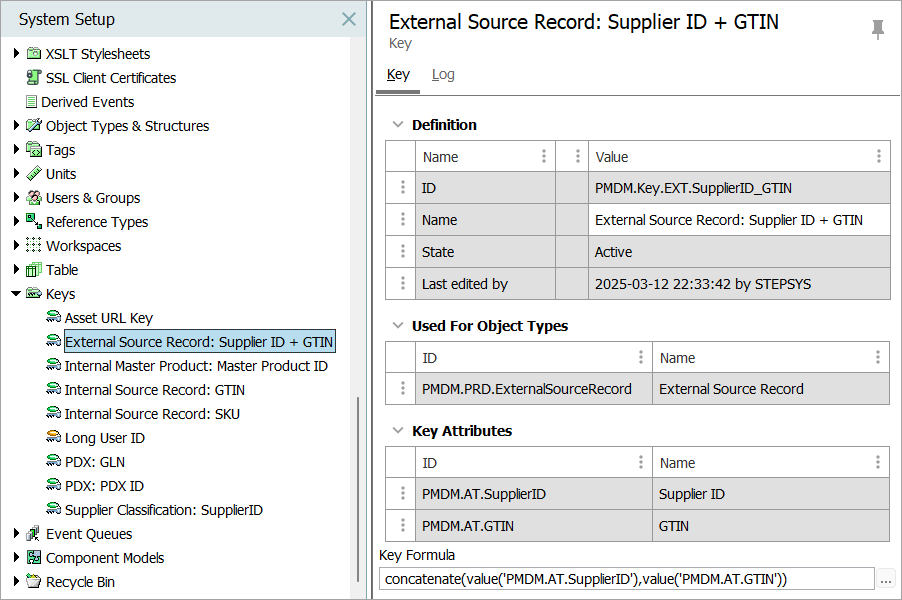Collapse the Keys tree node

pos(16,294)
